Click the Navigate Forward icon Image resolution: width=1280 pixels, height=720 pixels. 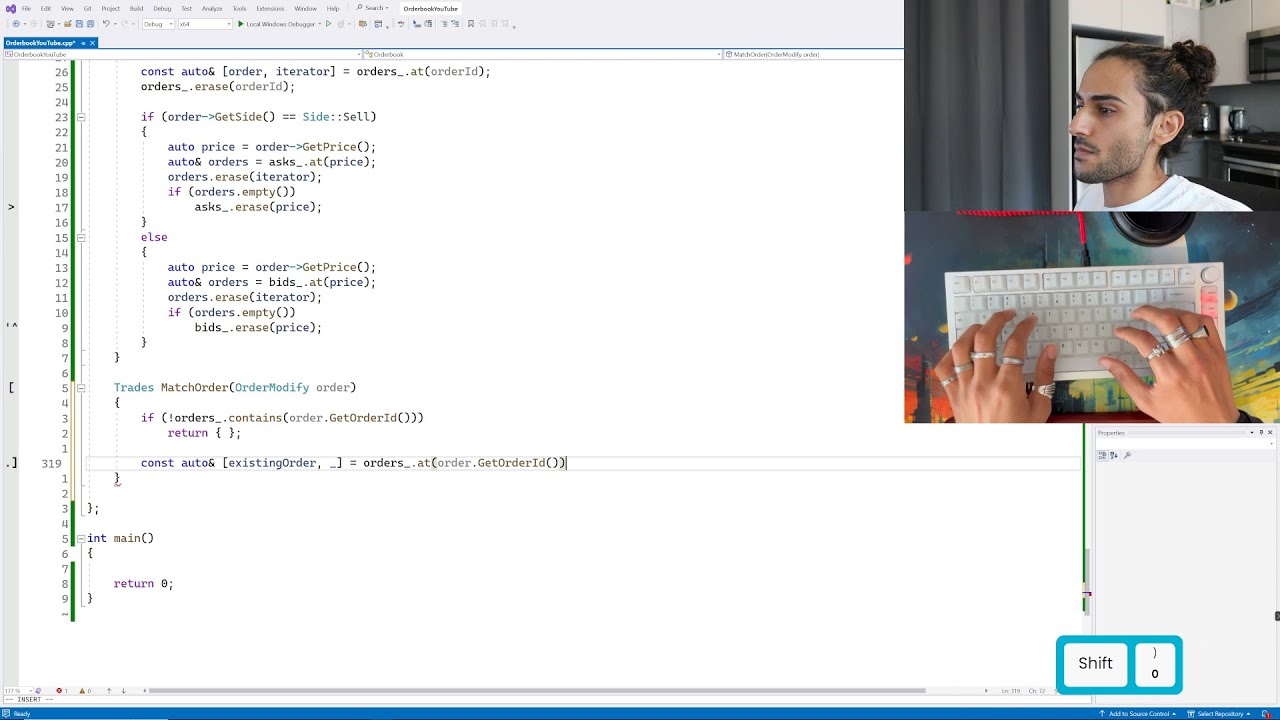34,24
